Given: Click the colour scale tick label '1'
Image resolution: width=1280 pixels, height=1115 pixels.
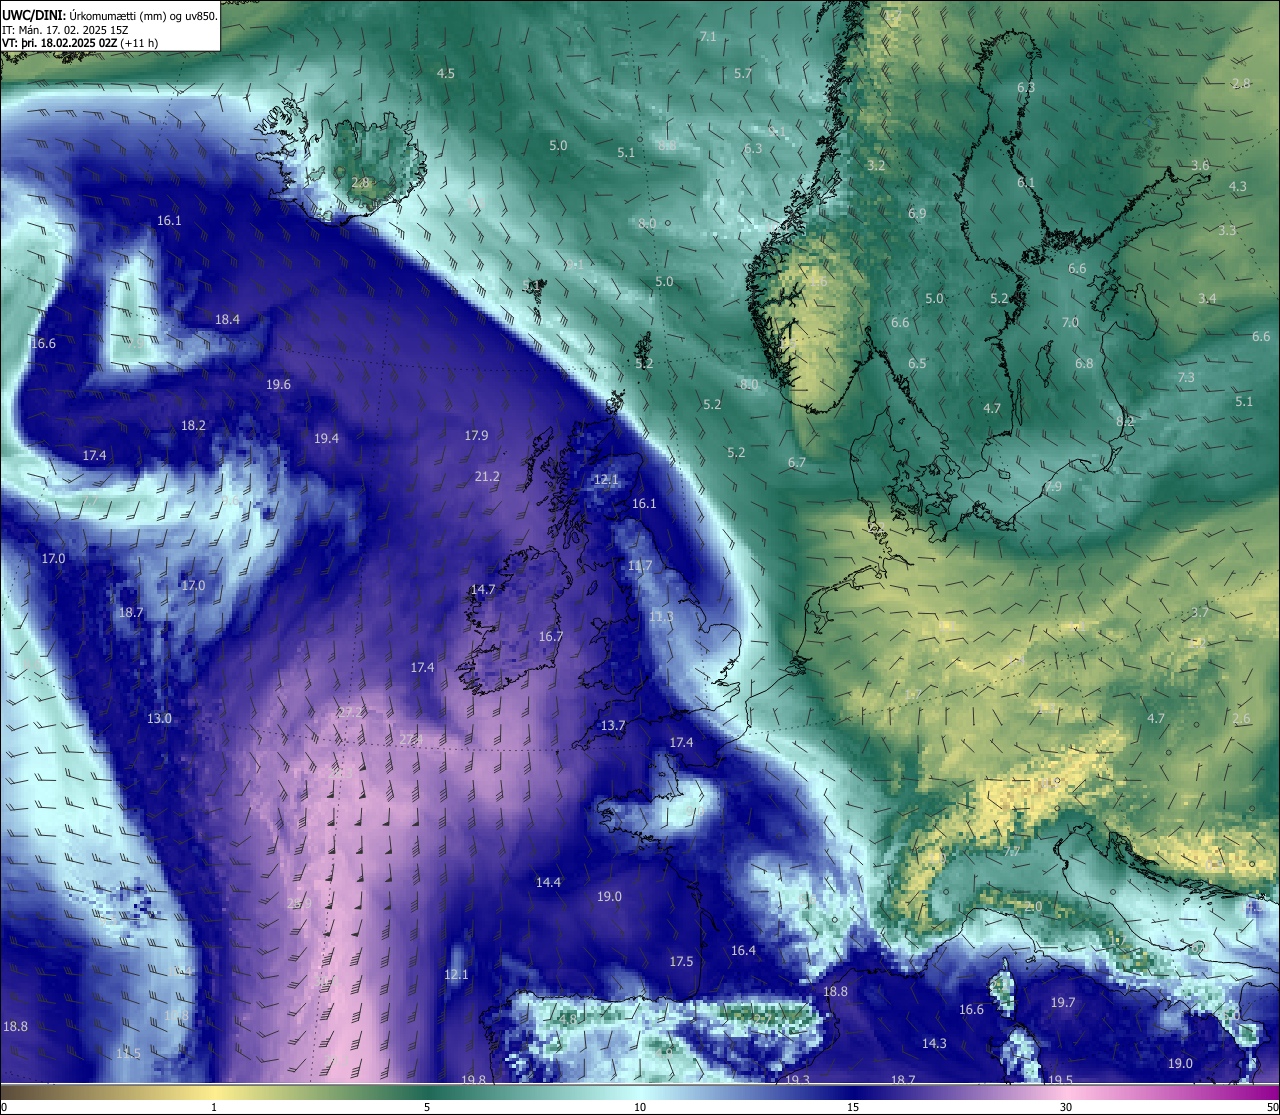Looking at the screenshot, I should click(214, 1107).
